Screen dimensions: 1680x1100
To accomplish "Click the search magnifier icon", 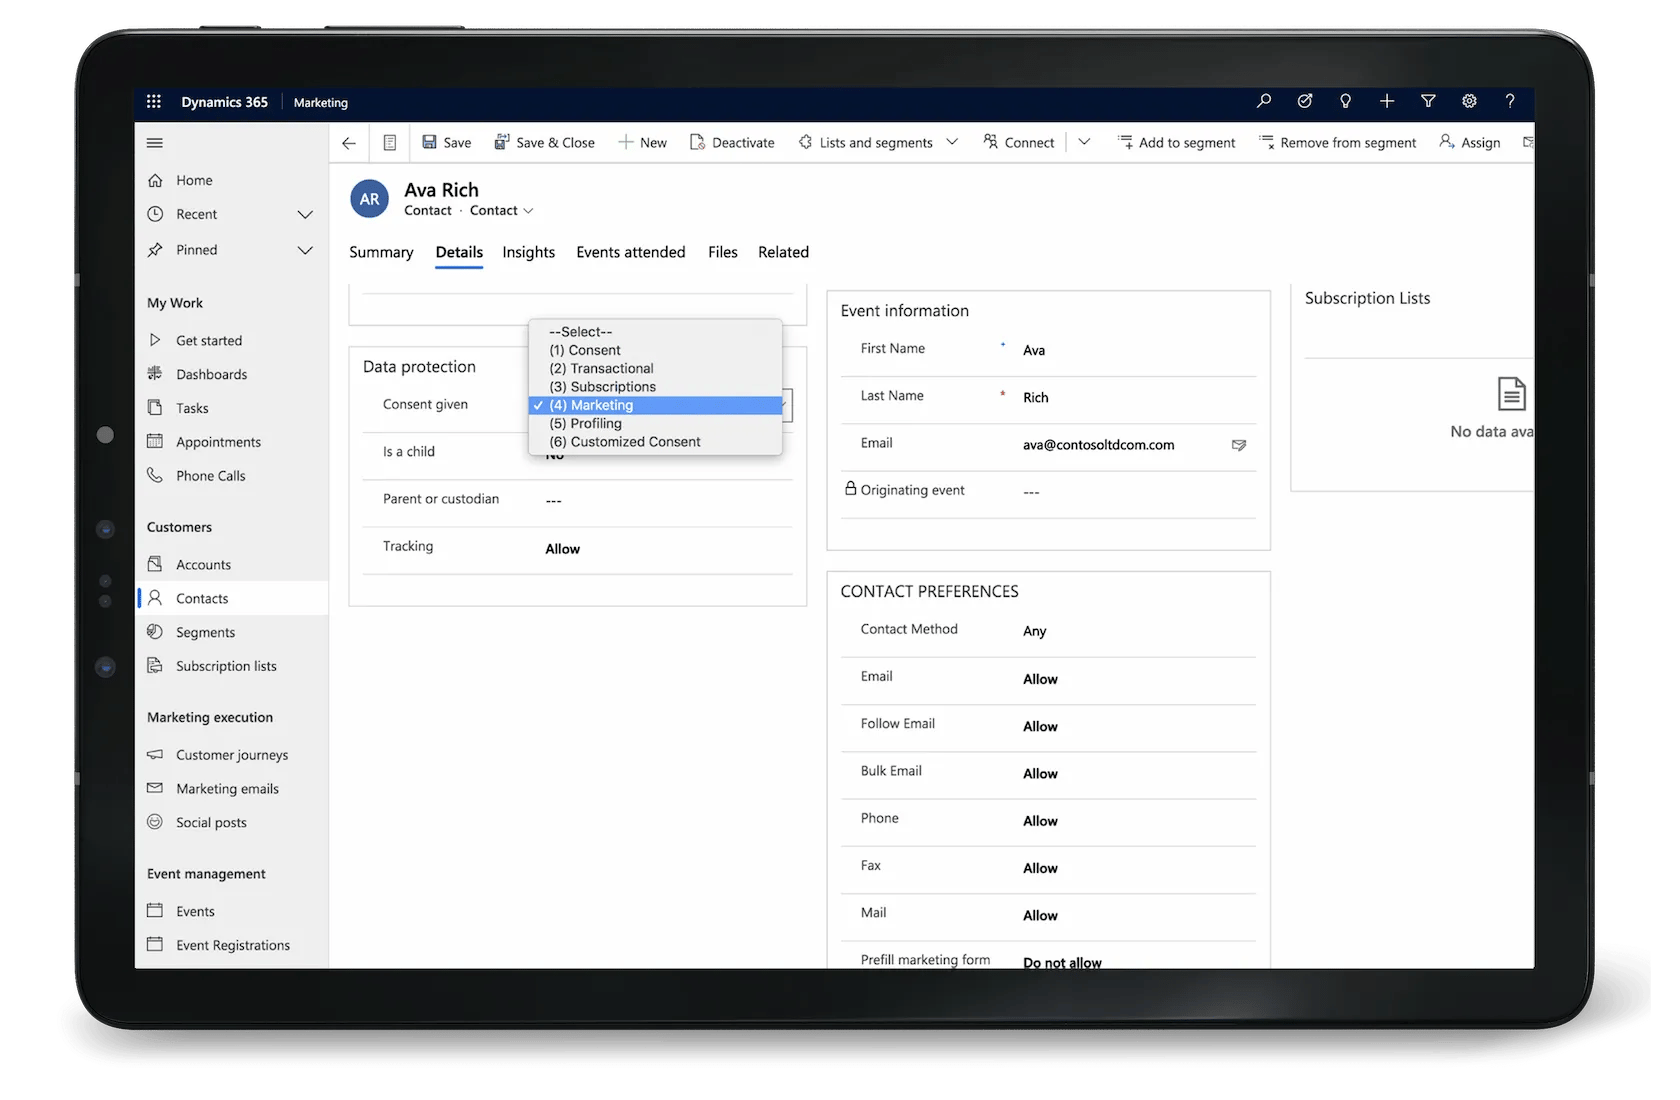I will 1264,101.
